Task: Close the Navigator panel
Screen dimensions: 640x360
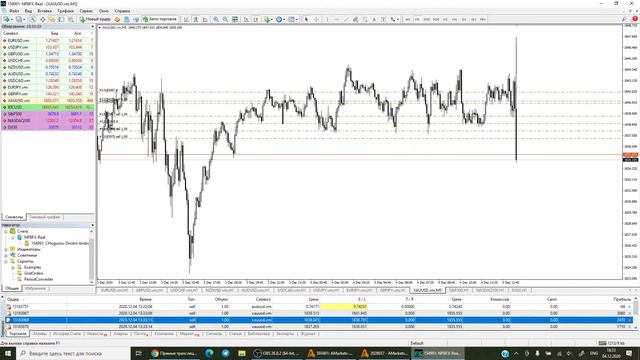Action: tap(92, 225)
